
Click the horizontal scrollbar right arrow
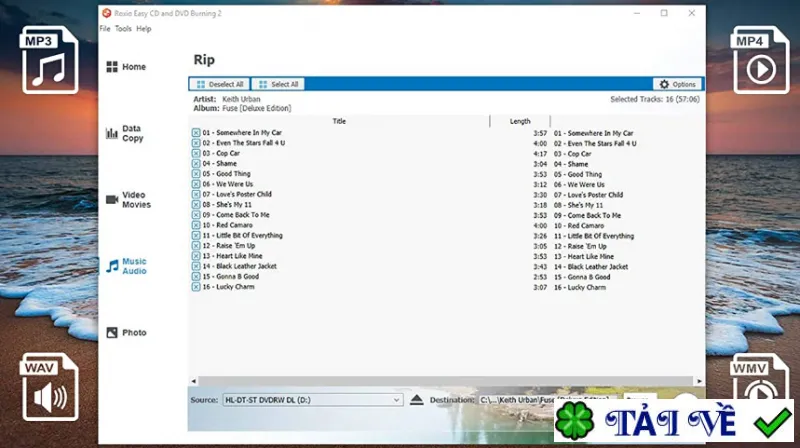699,381
